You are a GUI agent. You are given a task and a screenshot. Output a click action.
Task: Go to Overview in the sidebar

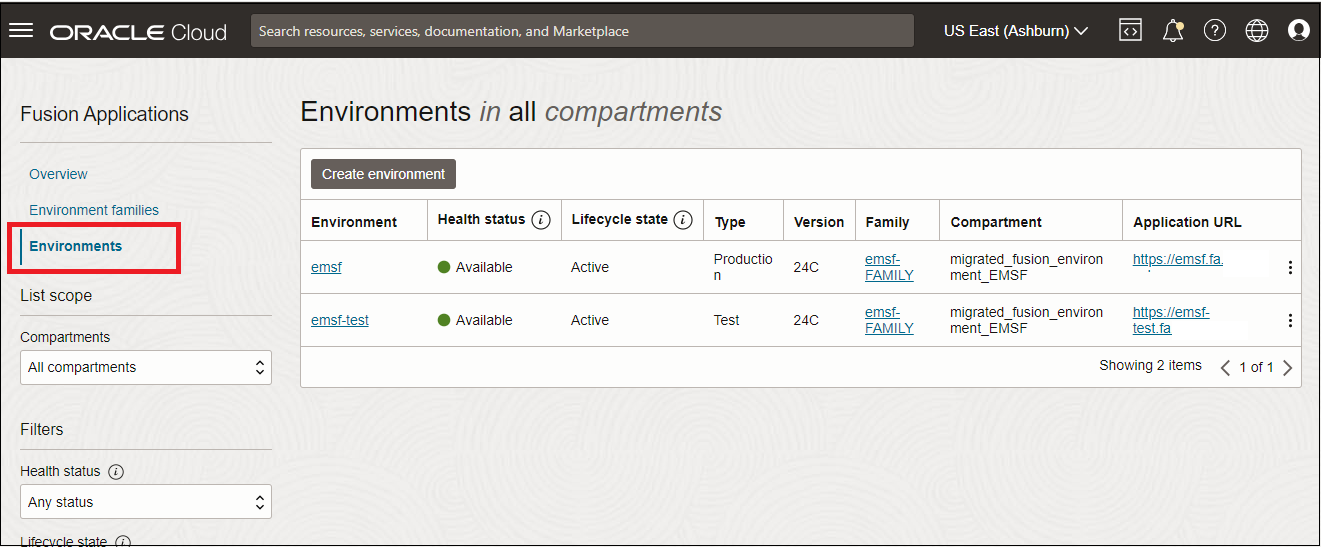58,174
